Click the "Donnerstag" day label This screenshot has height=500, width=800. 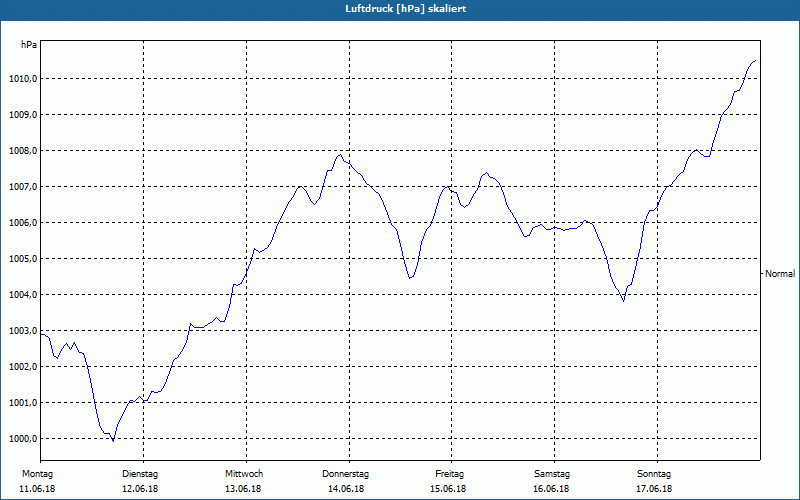pyautogui.click(x=345, y=474)
